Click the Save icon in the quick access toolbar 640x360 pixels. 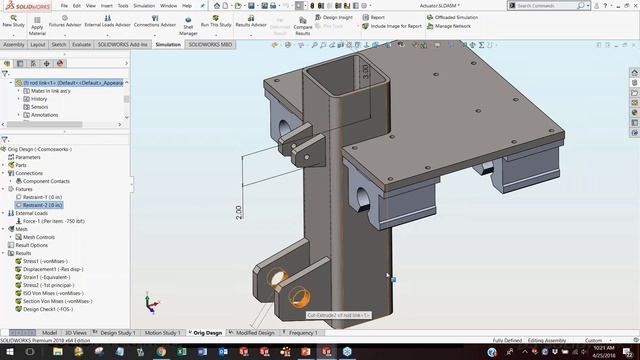coord(251,6)
